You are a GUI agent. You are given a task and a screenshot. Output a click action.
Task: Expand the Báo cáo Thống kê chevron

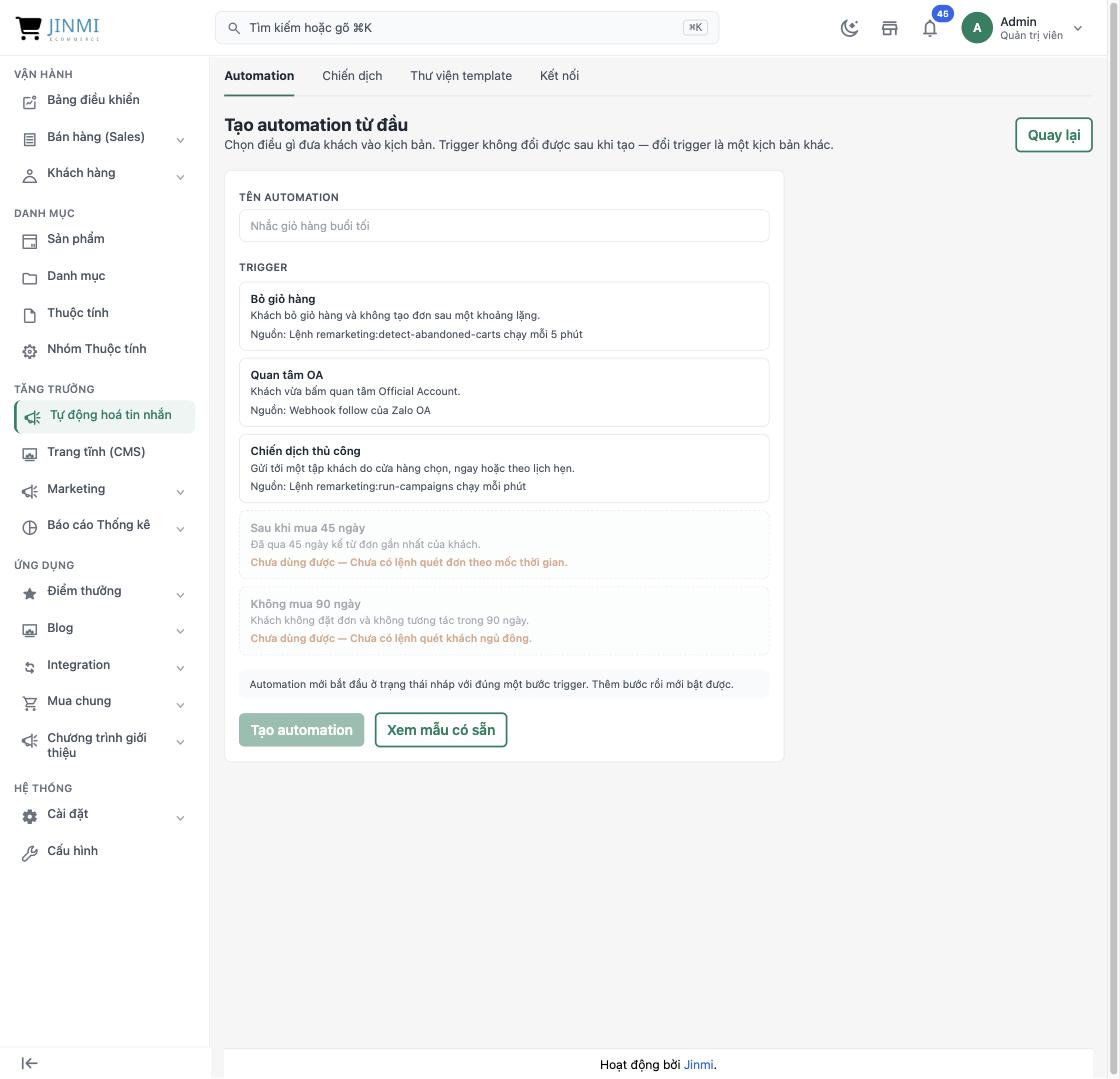point(181,528)
